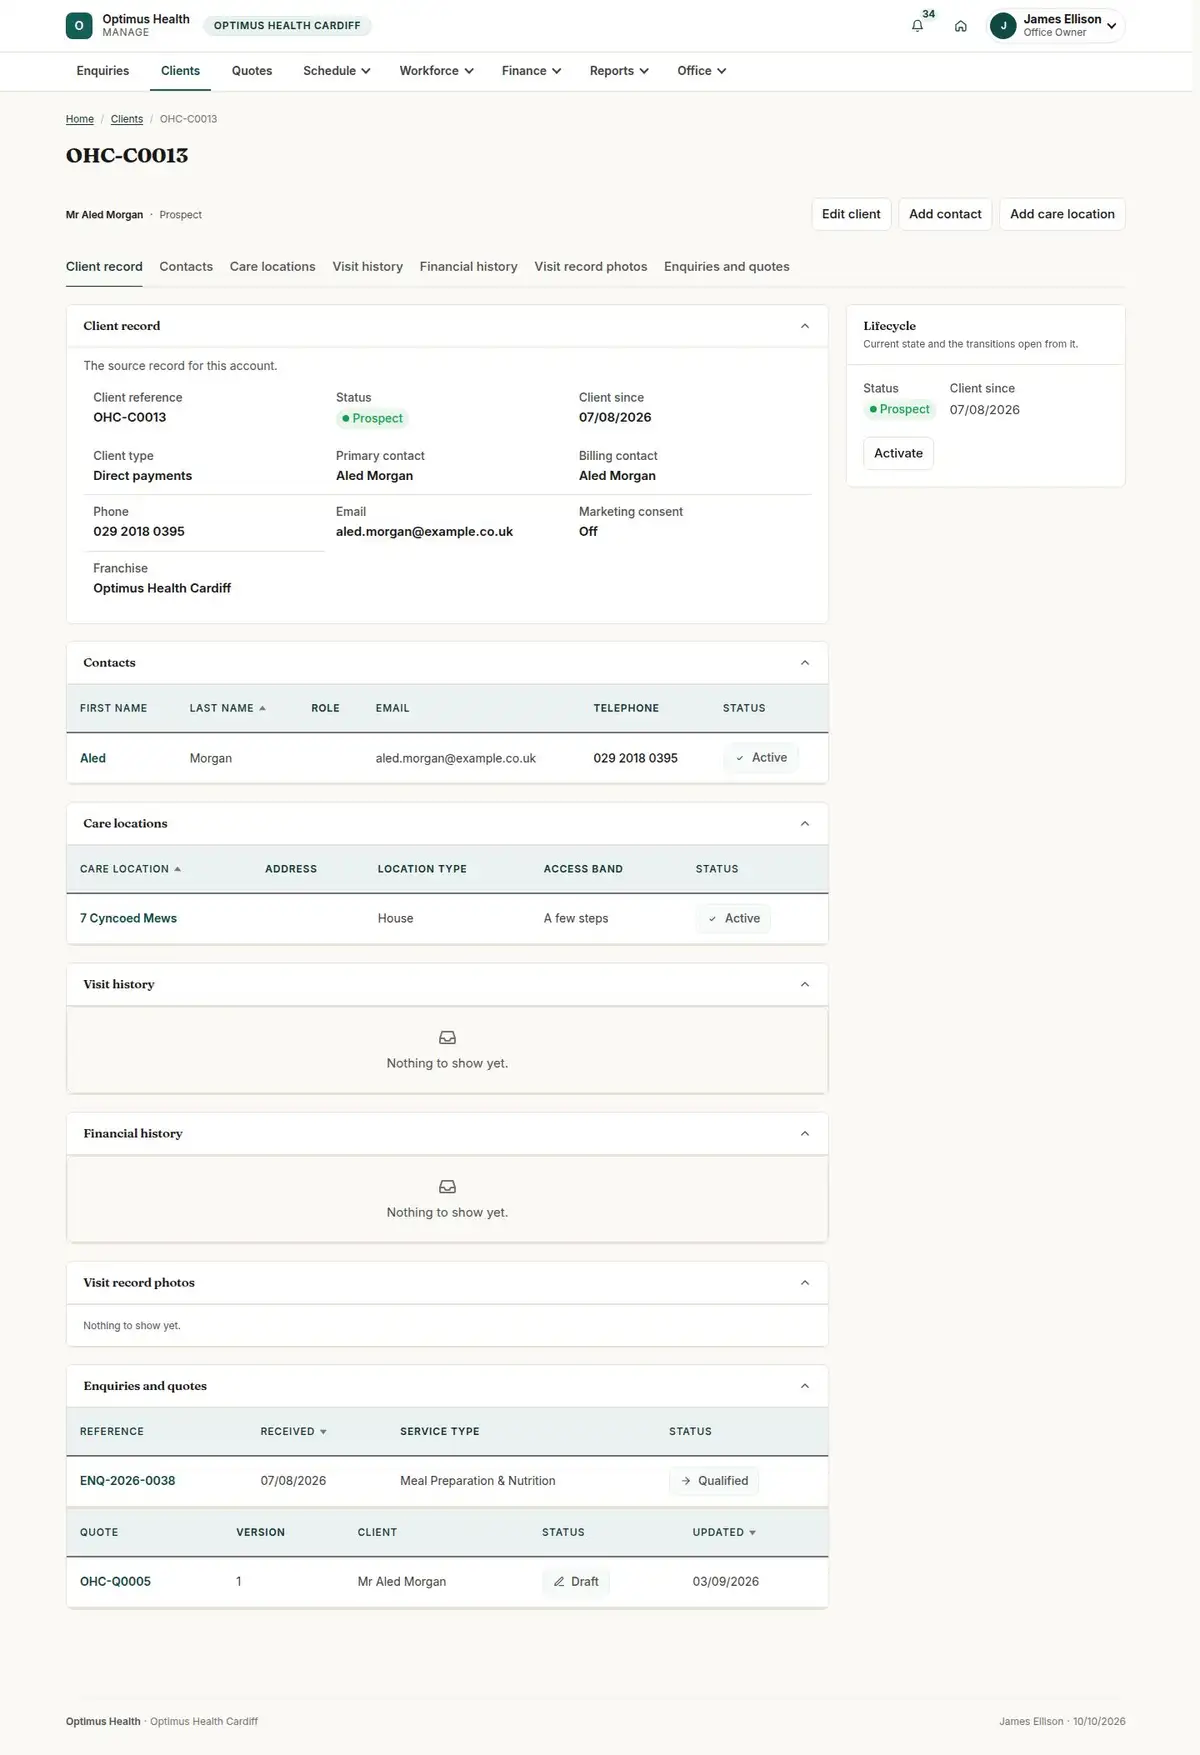Collapse the Financial history panel
1200x1755 pixels.
(x=805, y=1134)
